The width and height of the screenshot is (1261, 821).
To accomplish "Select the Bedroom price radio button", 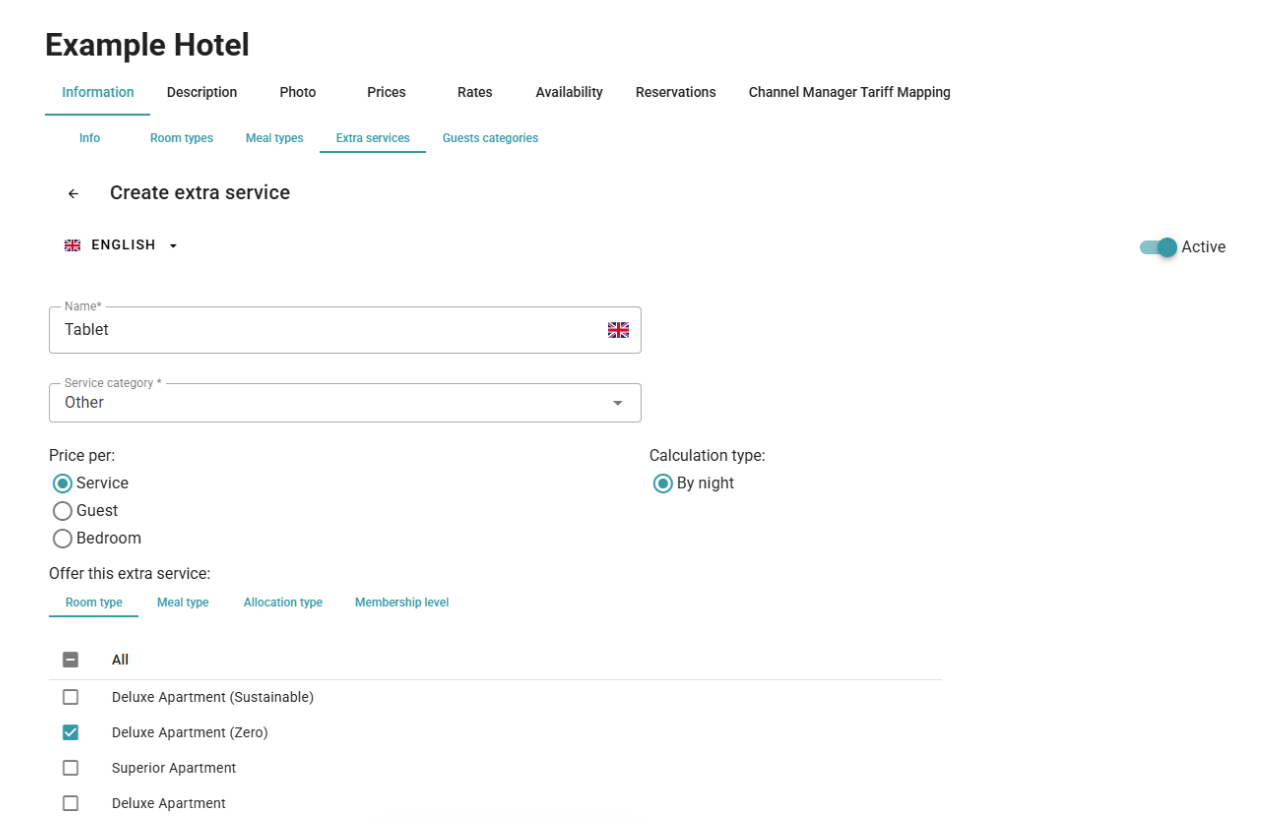I will [63, 538].
